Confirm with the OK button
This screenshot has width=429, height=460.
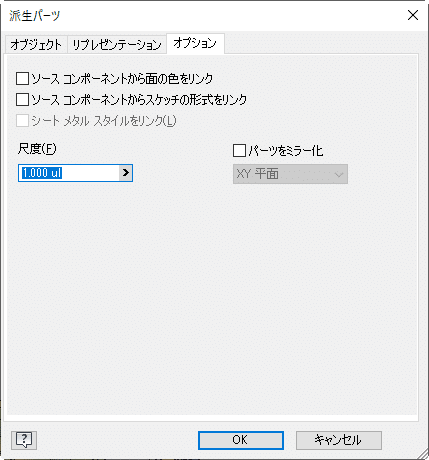[x=241, y=440]
